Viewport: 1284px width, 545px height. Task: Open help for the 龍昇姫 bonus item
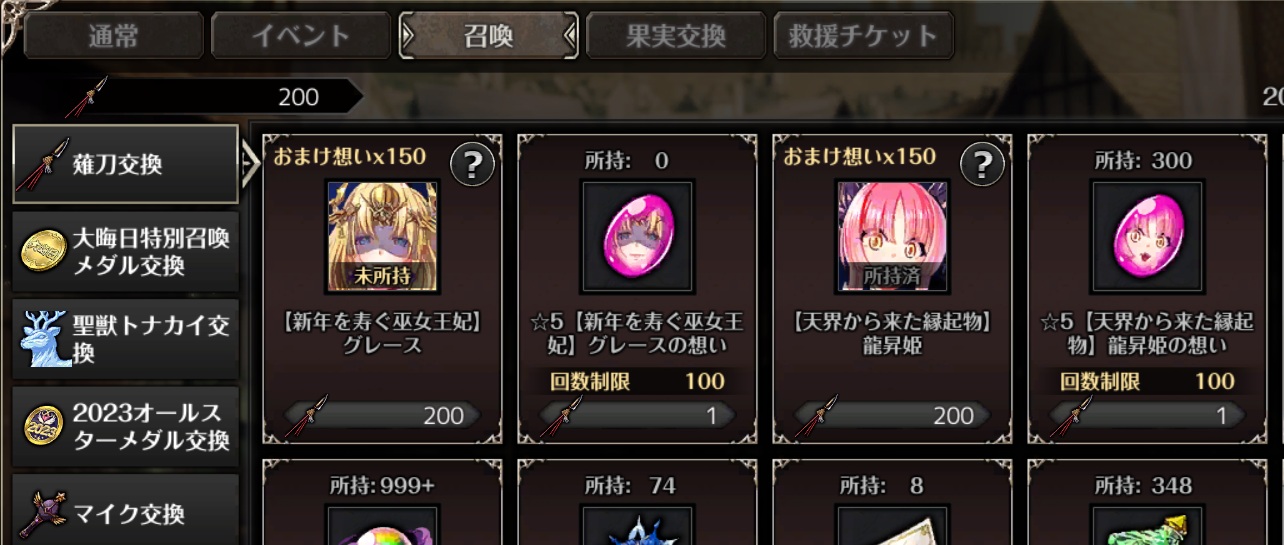[x=982, y=165]
